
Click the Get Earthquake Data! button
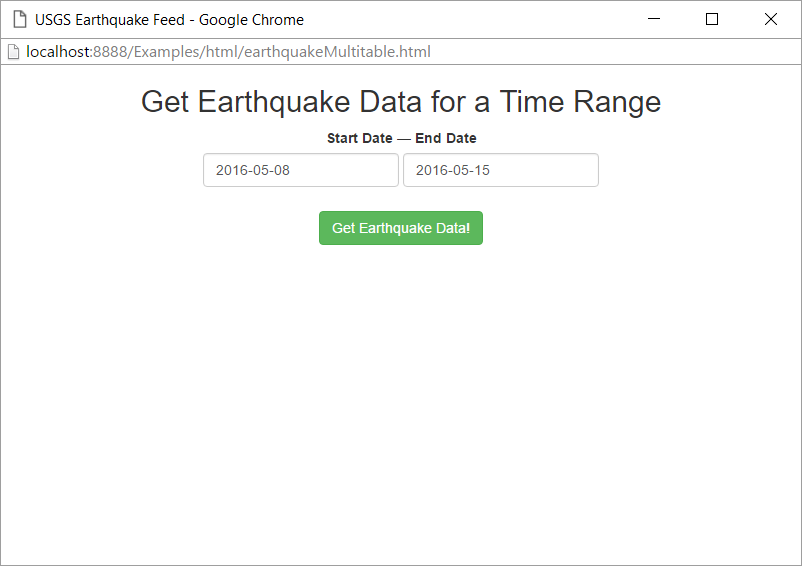coord(400,228)
